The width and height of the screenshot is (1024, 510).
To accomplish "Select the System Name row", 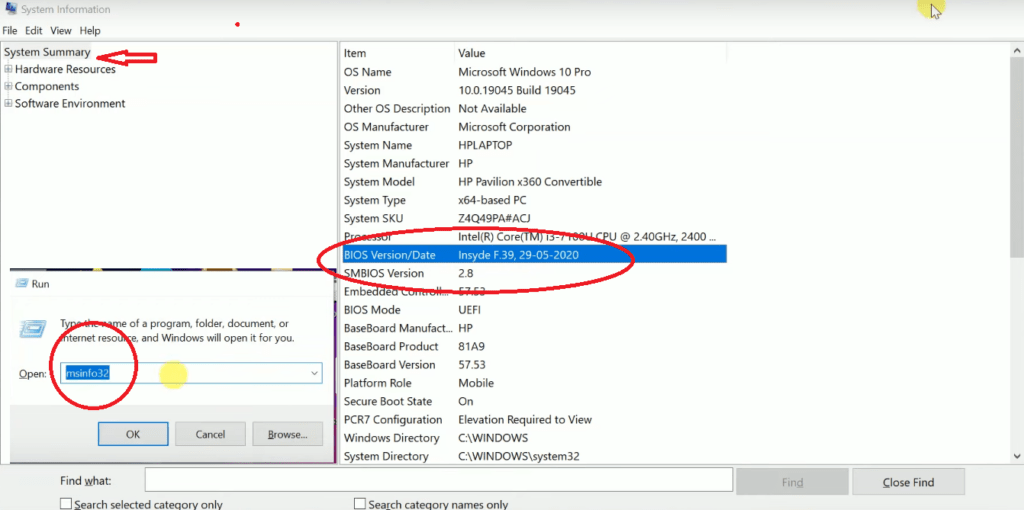I will (534, 145).
